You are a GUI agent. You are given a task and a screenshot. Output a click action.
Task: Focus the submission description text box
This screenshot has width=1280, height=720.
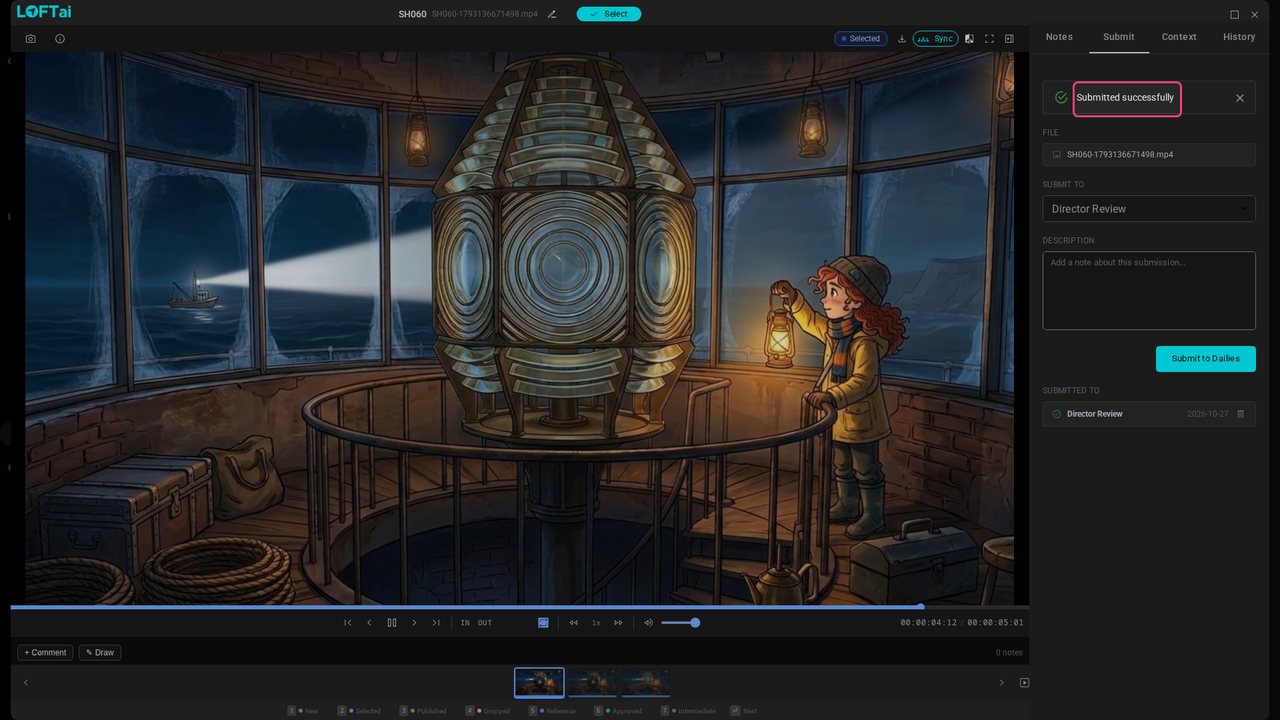coord(1149,291)
